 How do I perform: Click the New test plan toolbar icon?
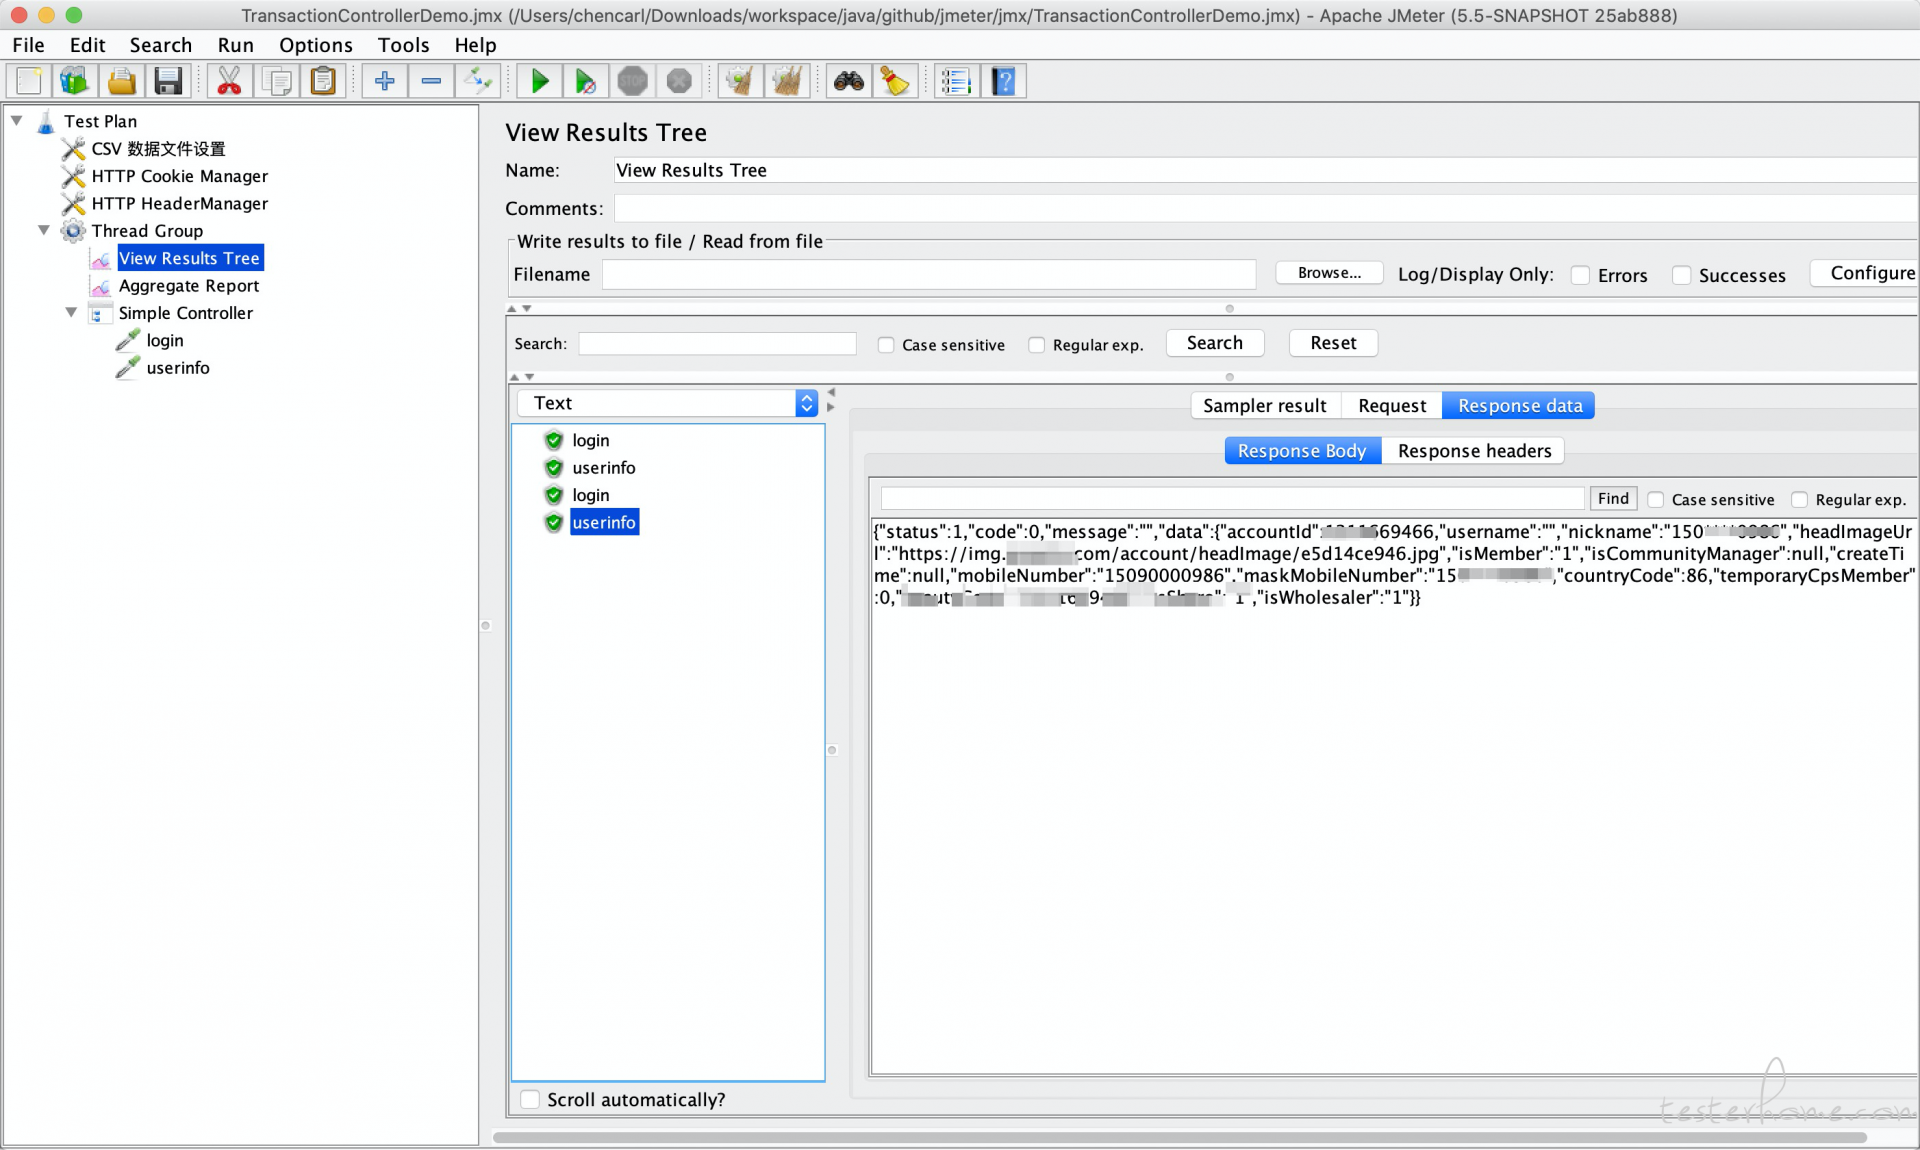pos(29,81)
